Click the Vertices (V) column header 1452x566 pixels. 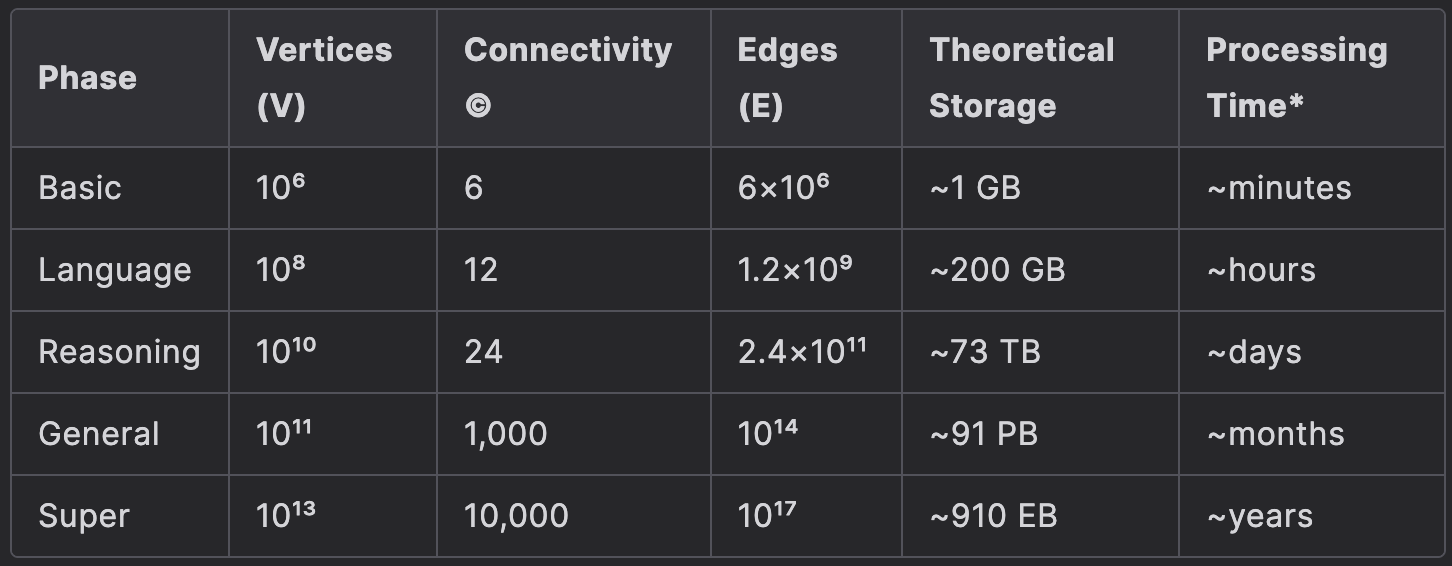(x=324, y=78)
